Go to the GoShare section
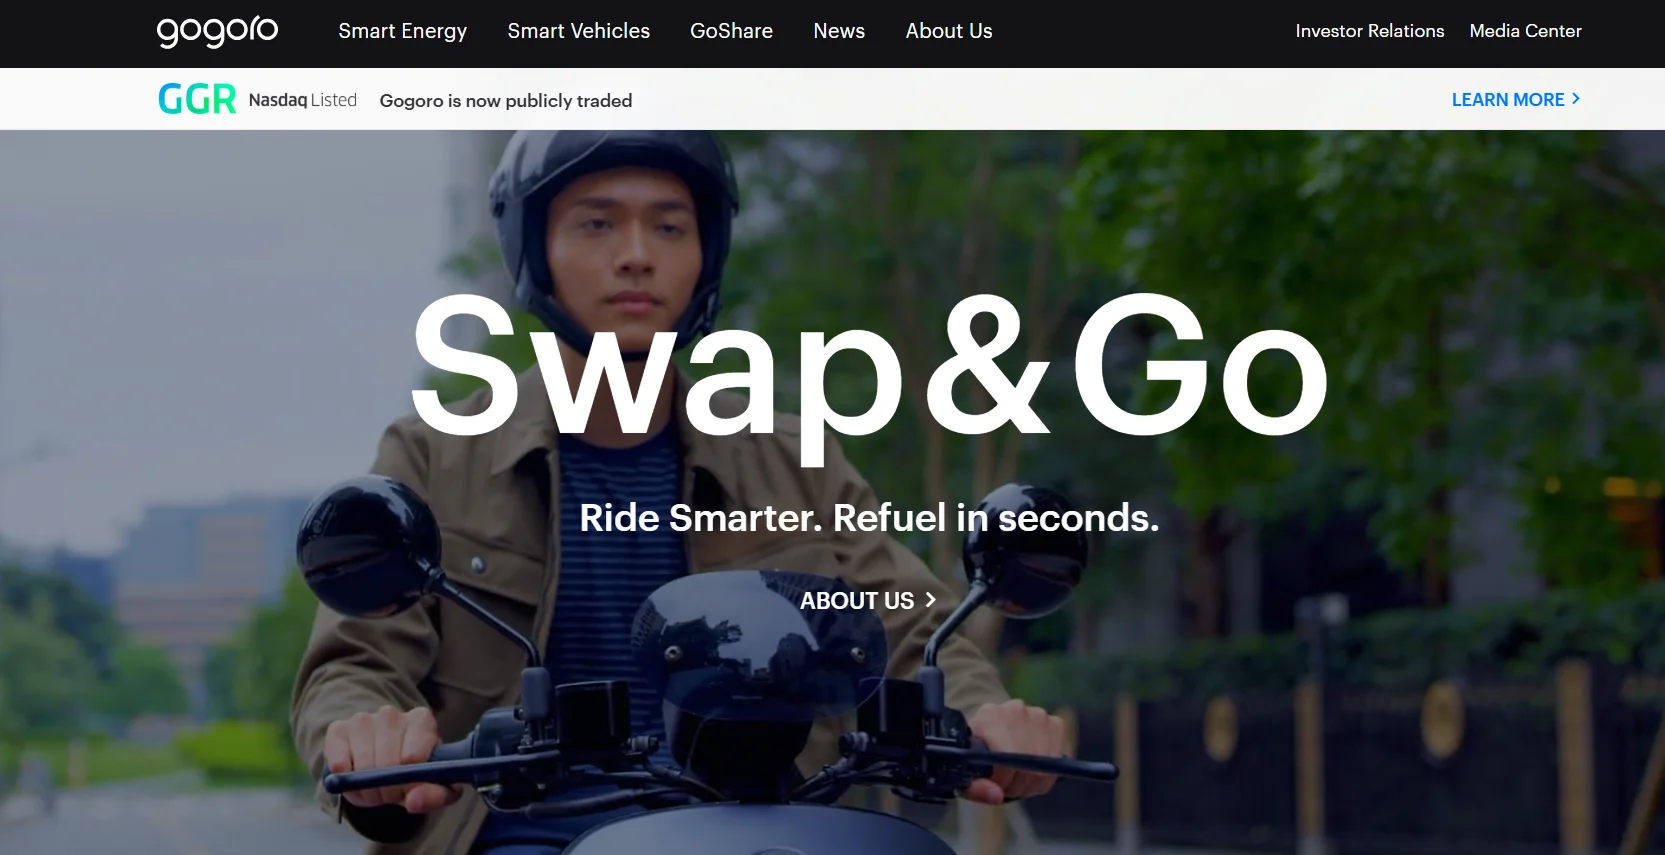 tap(731, 31)
